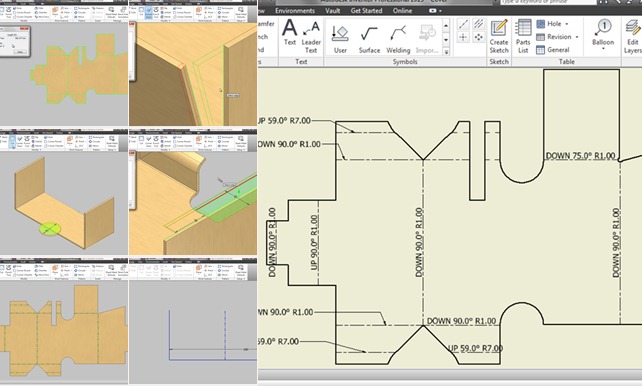
Task: Select the Leader Text tool
Action: tap(311, 38)
